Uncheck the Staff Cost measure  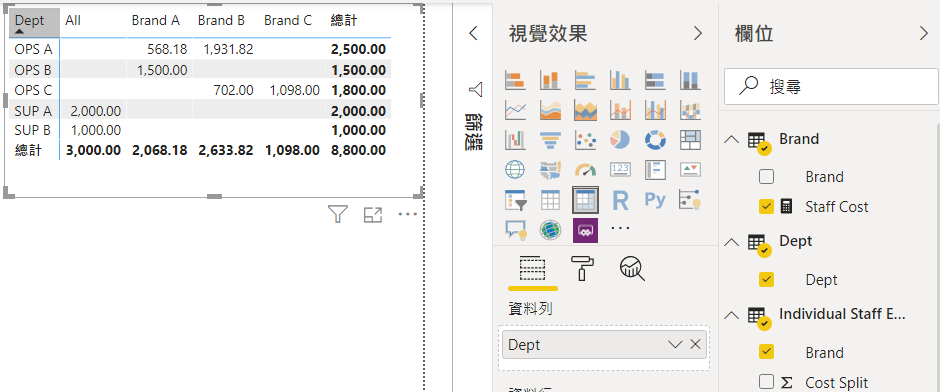(766, 207)
